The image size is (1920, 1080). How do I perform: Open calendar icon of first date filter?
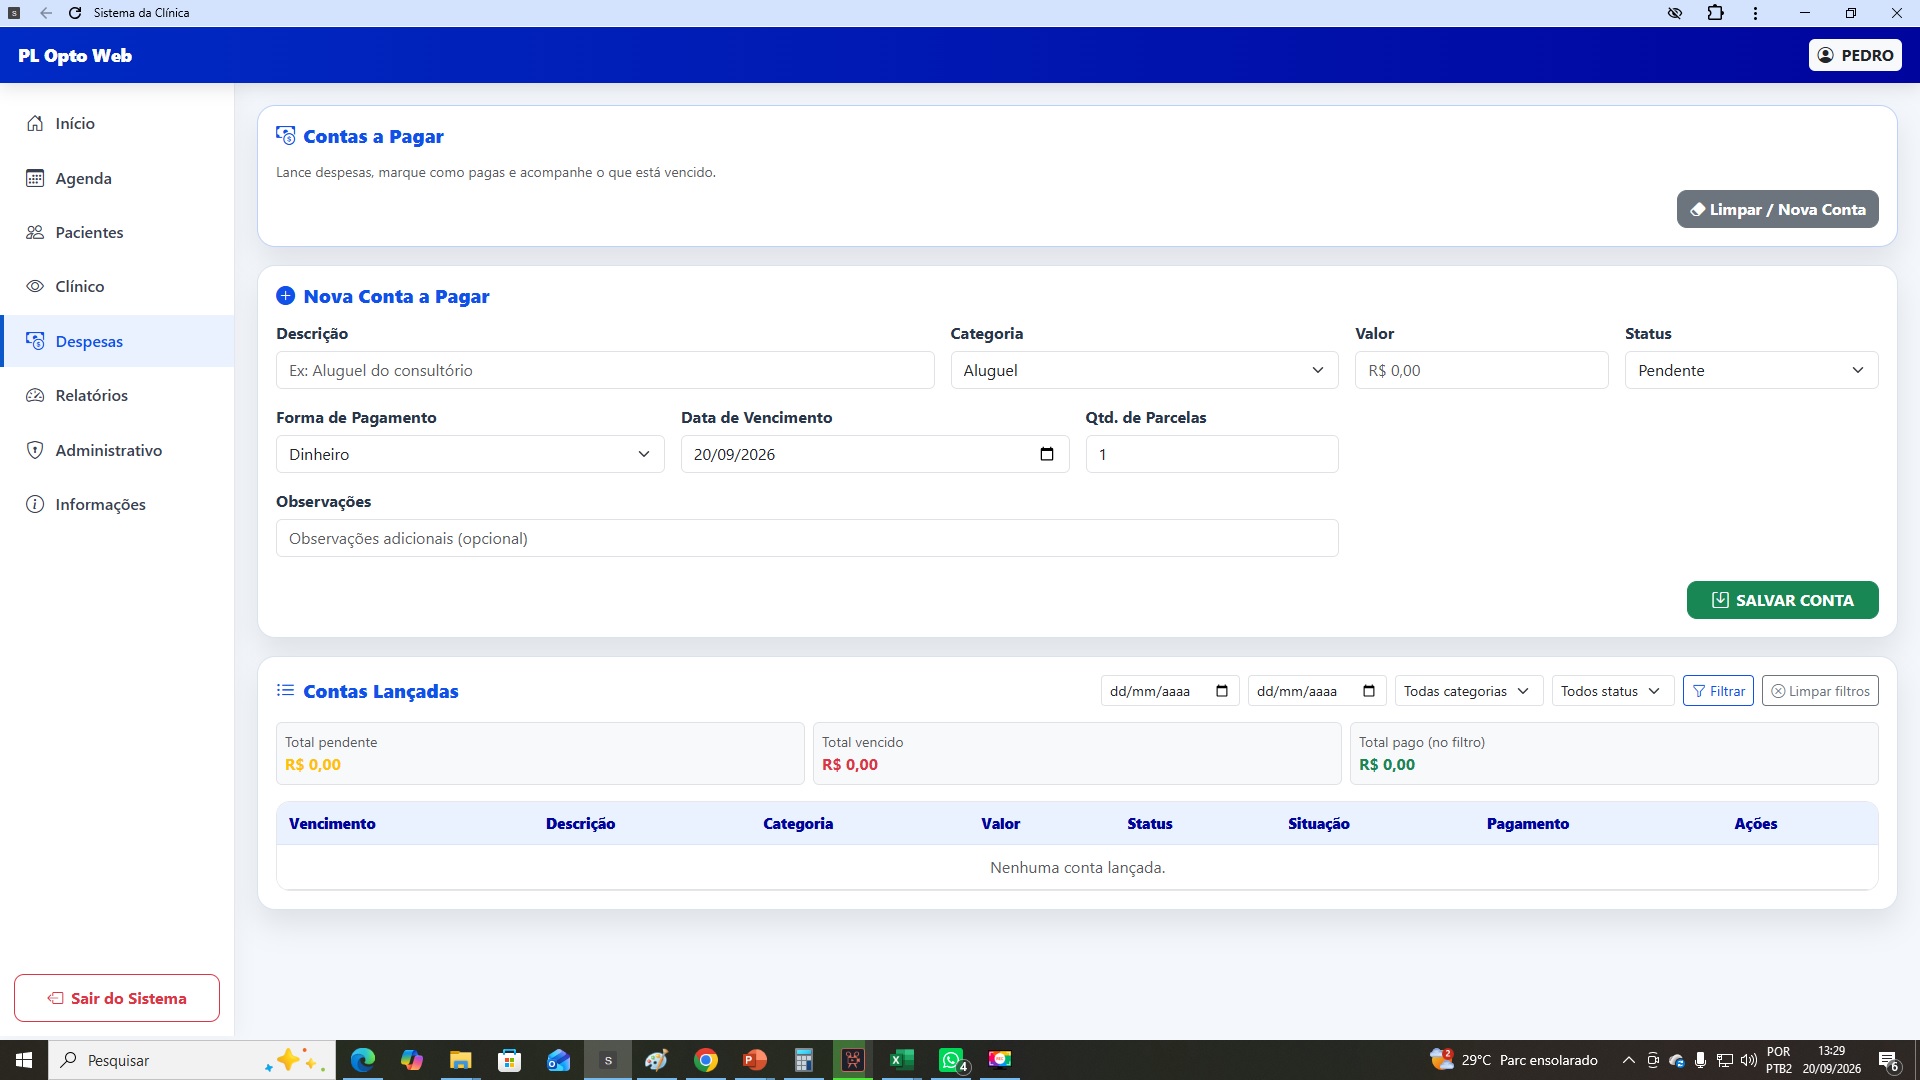[x=1222, y=691]
